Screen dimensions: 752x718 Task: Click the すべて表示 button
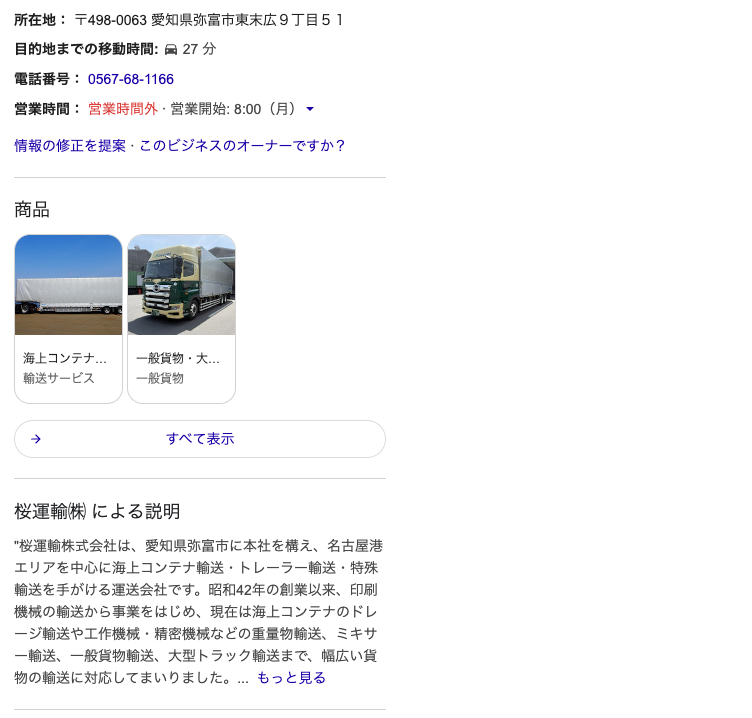click(200, 439)
